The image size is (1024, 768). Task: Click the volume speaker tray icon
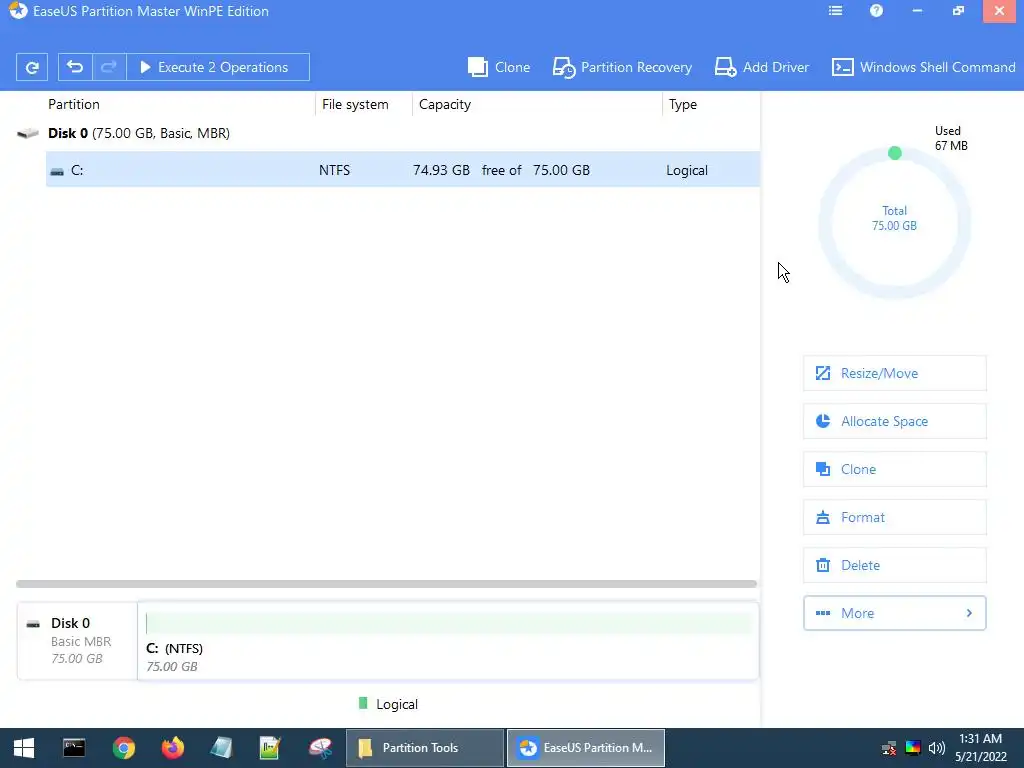(937, 748)
